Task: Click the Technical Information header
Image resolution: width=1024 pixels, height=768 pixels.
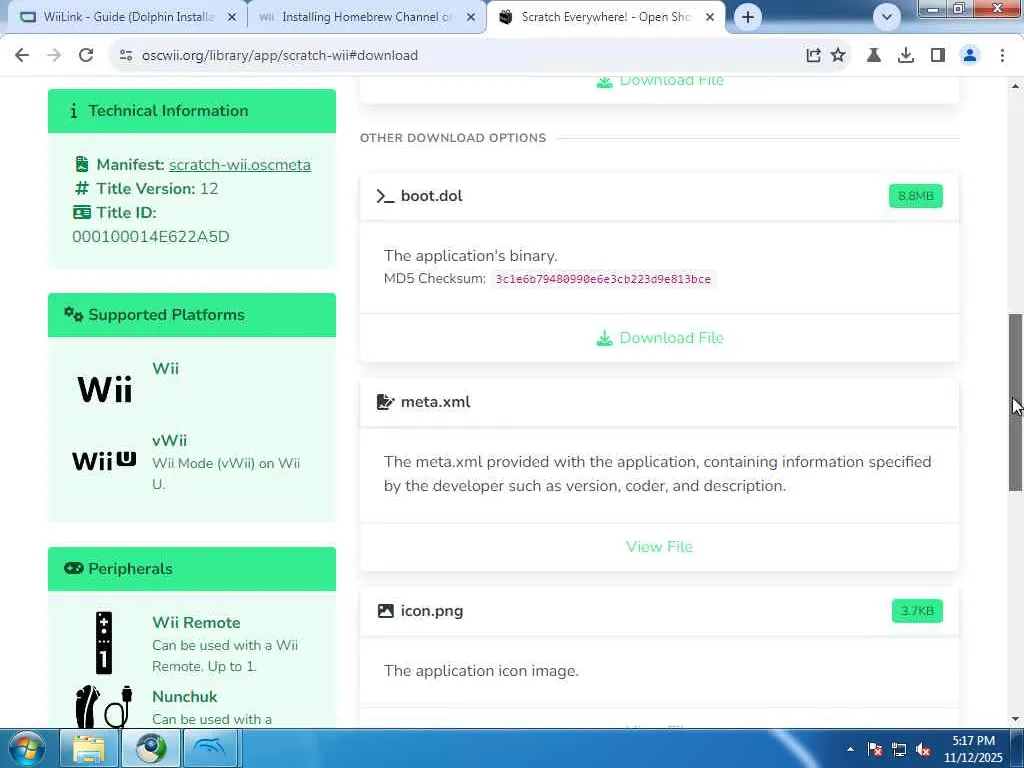Action: pos(192,110)
